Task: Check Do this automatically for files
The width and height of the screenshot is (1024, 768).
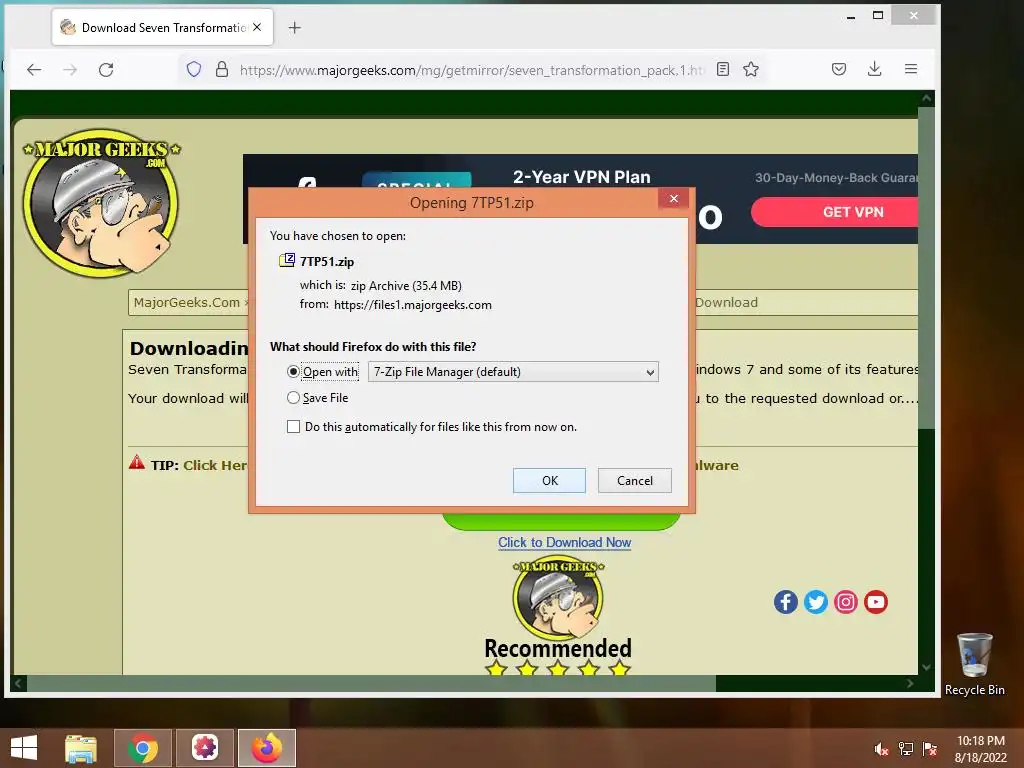Action: tap(293, 426)
